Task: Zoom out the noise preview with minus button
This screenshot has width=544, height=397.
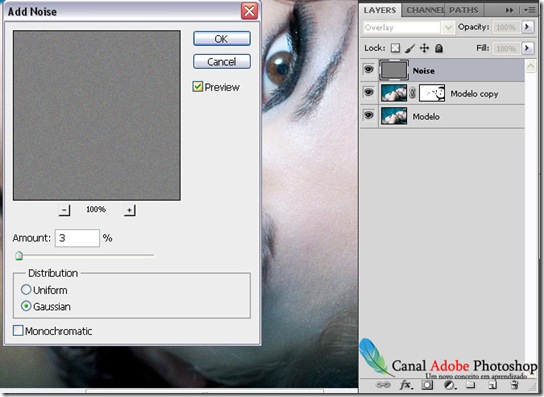Action: pyautogui.click(x=64, y=210)
